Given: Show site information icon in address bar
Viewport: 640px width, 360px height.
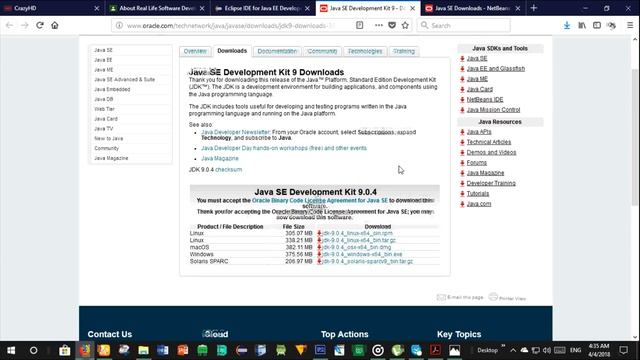Looking at the screenshot, I should click(119, 25).
